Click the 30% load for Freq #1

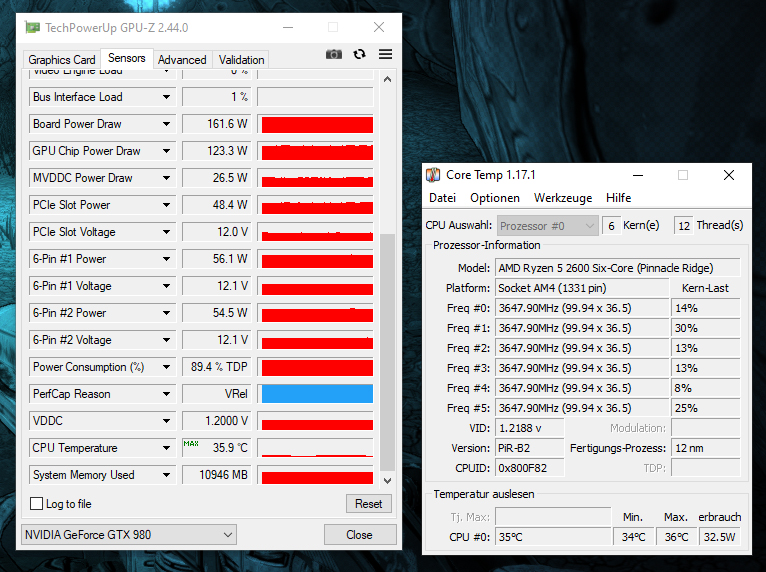coord(705,328)
